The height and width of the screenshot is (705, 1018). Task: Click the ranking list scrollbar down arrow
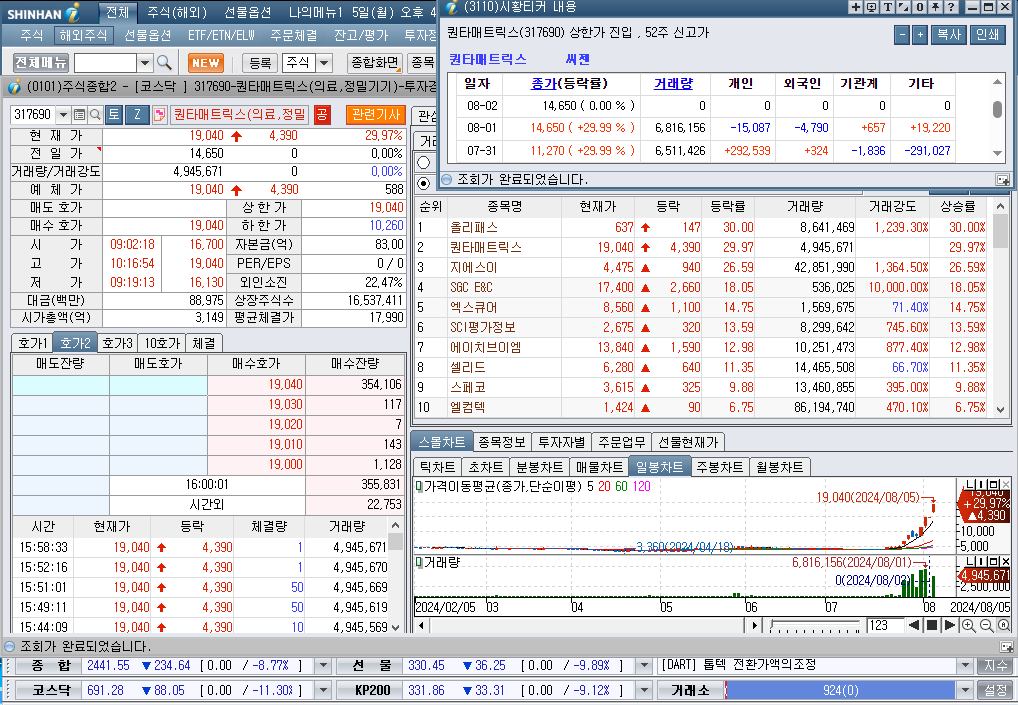(x=1000, y=410)
